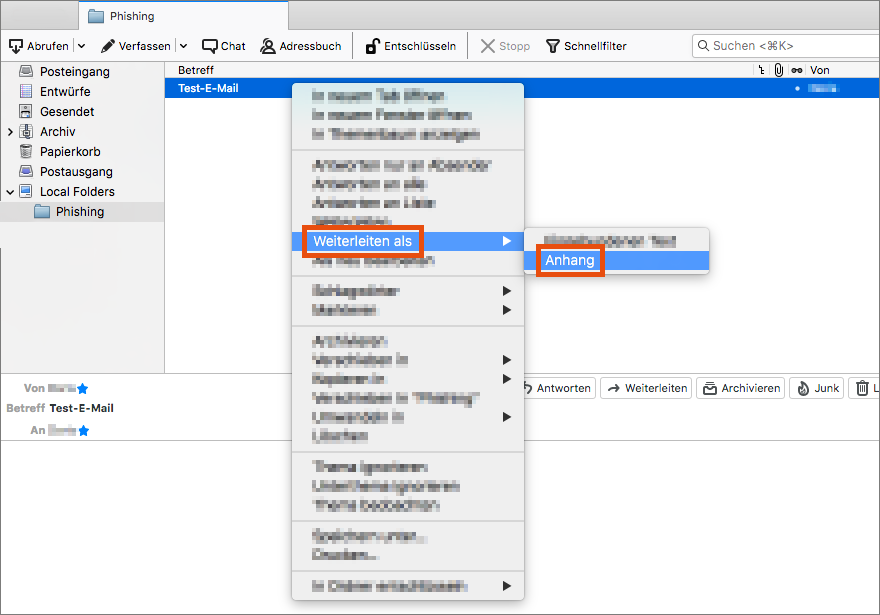This screenshot has height=615, width=880.
Task: Toggle the star next to recipient name
Action: point(84,430)
